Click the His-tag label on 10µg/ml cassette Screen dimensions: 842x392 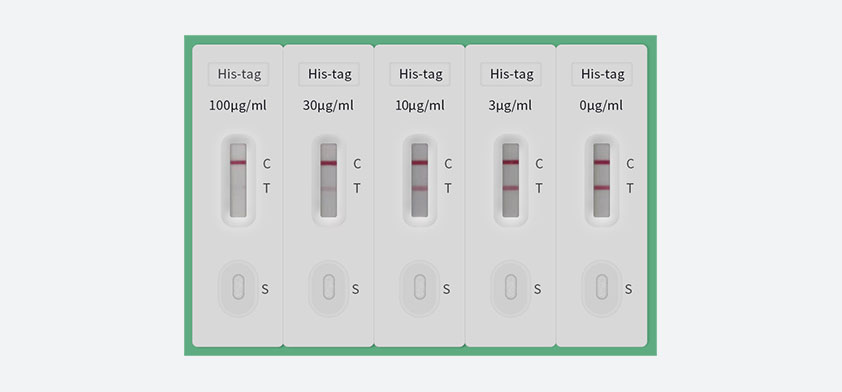tap(420, 74)
